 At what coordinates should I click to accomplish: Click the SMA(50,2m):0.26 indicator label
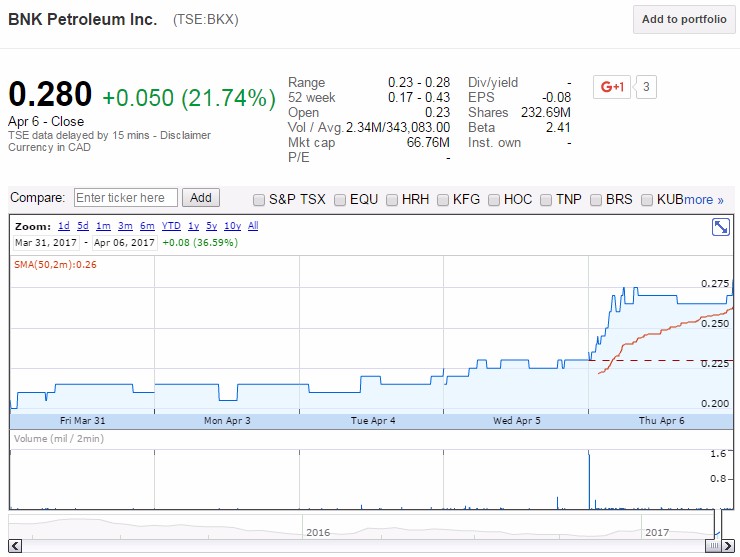[x=55, y=265]
